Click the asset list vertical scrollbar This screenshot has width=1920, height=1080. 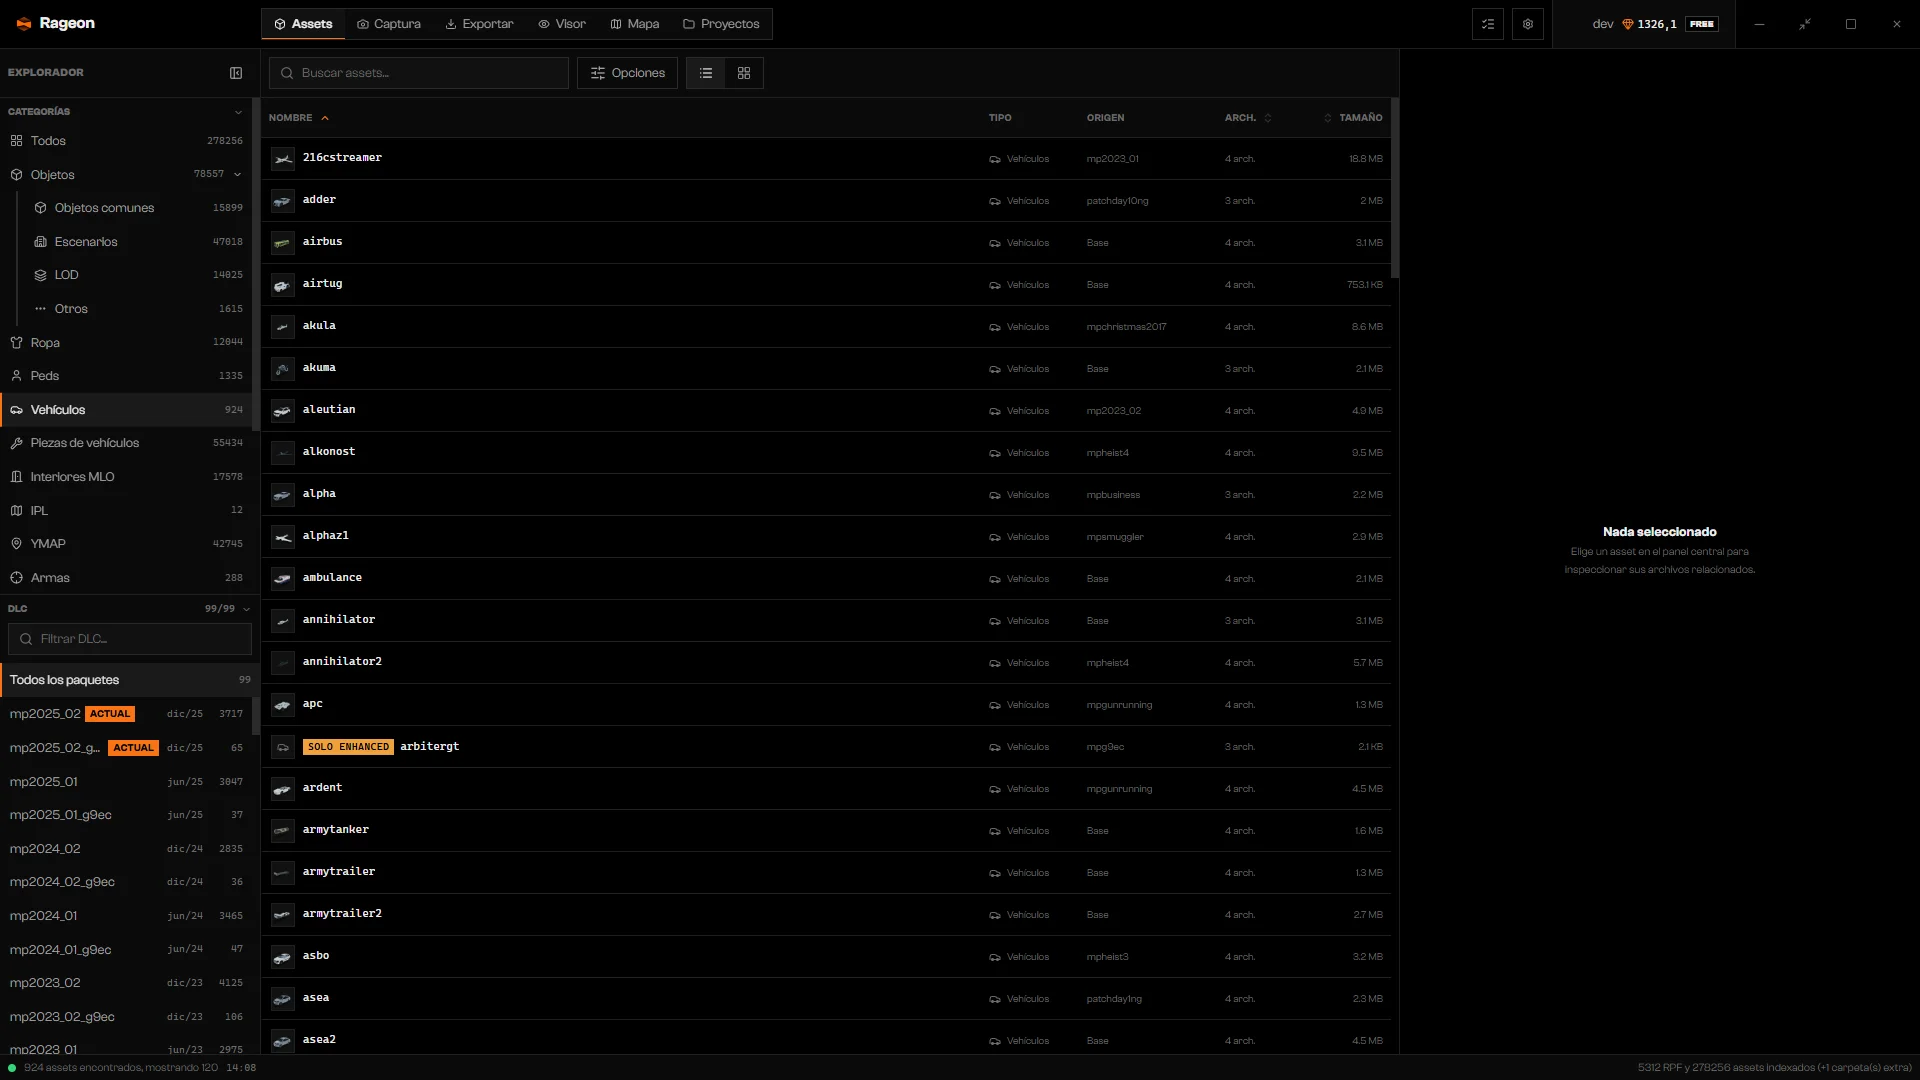[1395, 188]
